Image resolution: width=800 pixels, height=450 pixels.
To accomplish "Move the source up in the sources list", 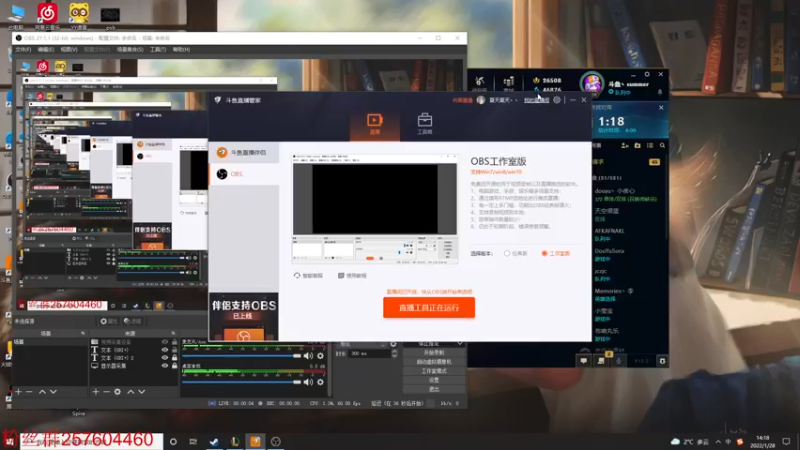I will tap(131, 392).
